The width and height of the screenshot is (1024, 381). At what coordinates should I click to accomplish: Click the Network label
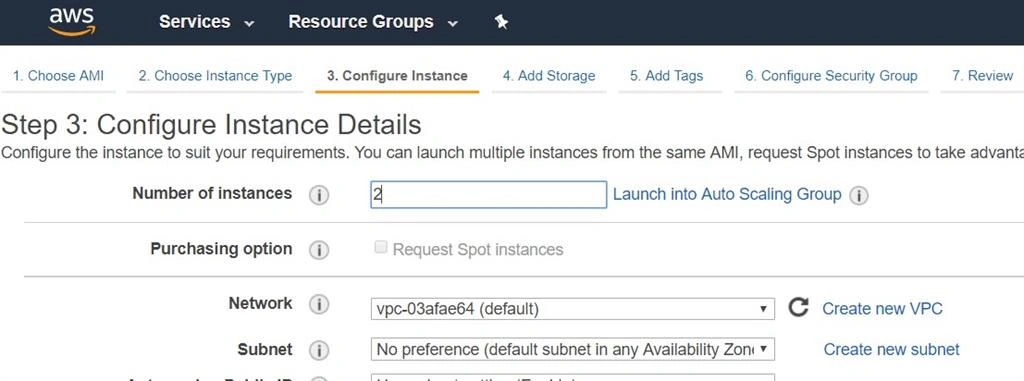tap(261, 303)
